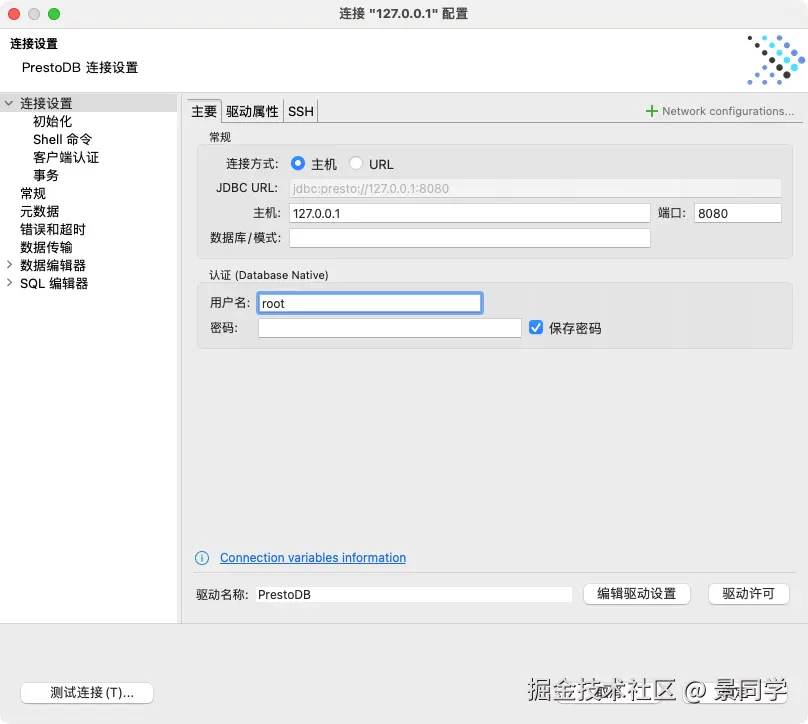Open Network configurations link

(728, 111)
